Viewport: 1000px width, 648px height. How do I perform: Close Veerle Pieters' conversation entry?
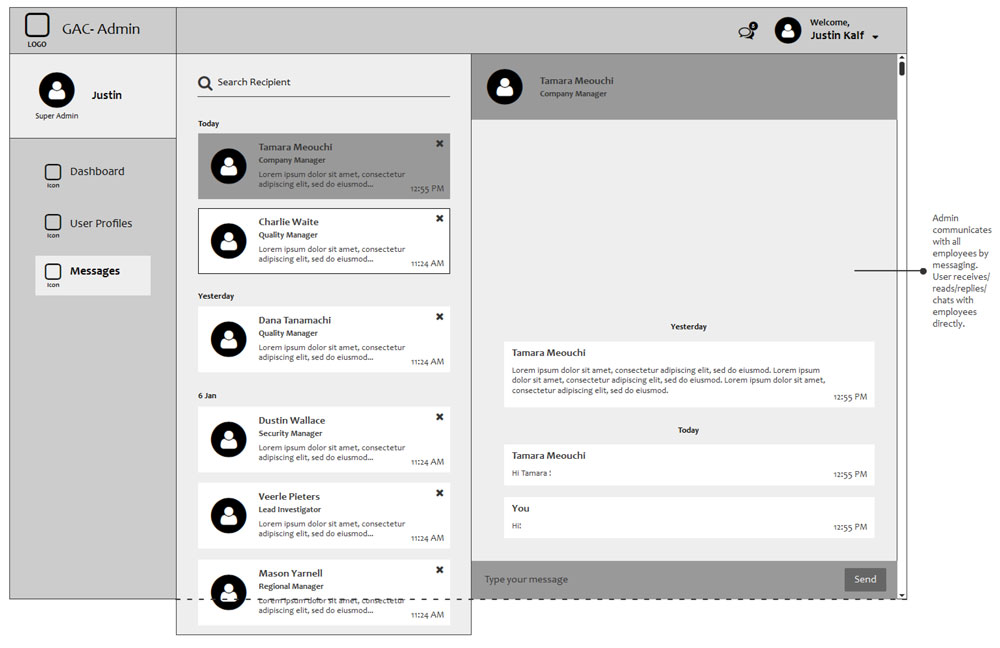pyautogui.click(x=439, y=493)
